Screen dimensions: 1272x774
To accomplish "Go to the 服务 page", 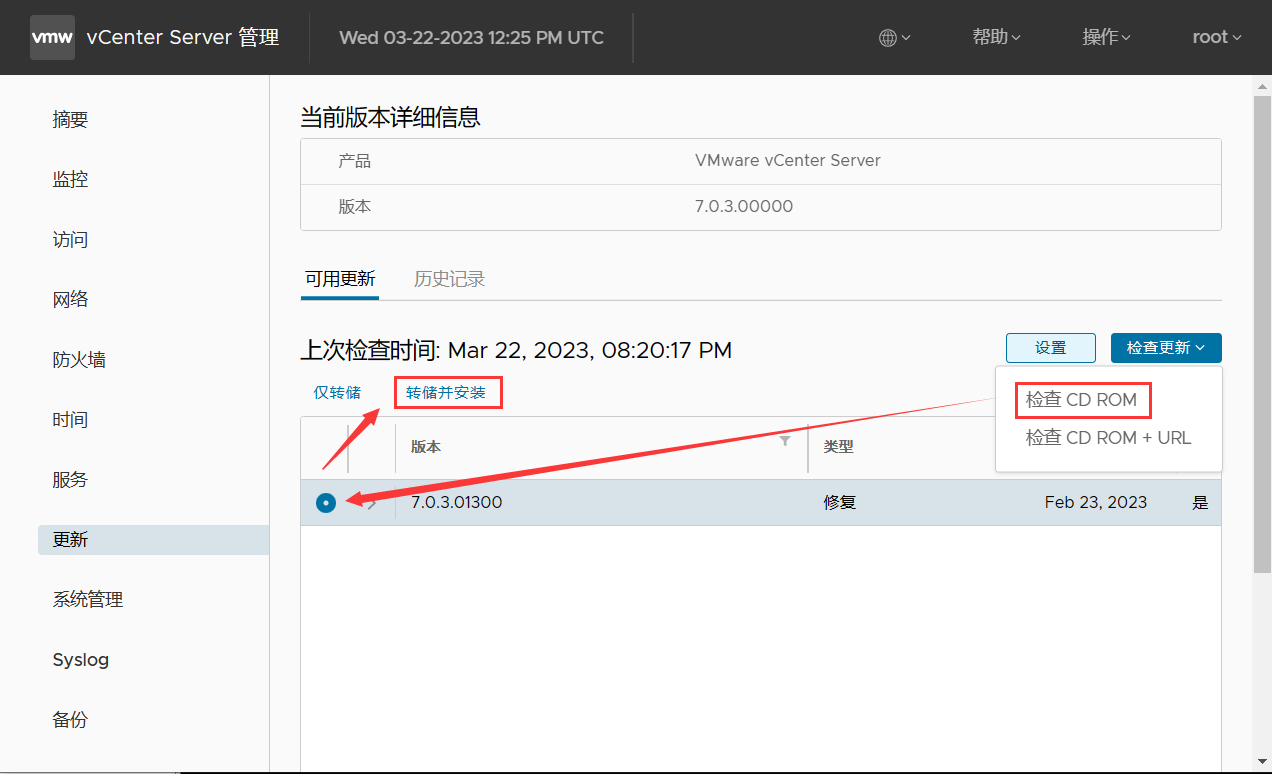I will click(x=70, y=479).
